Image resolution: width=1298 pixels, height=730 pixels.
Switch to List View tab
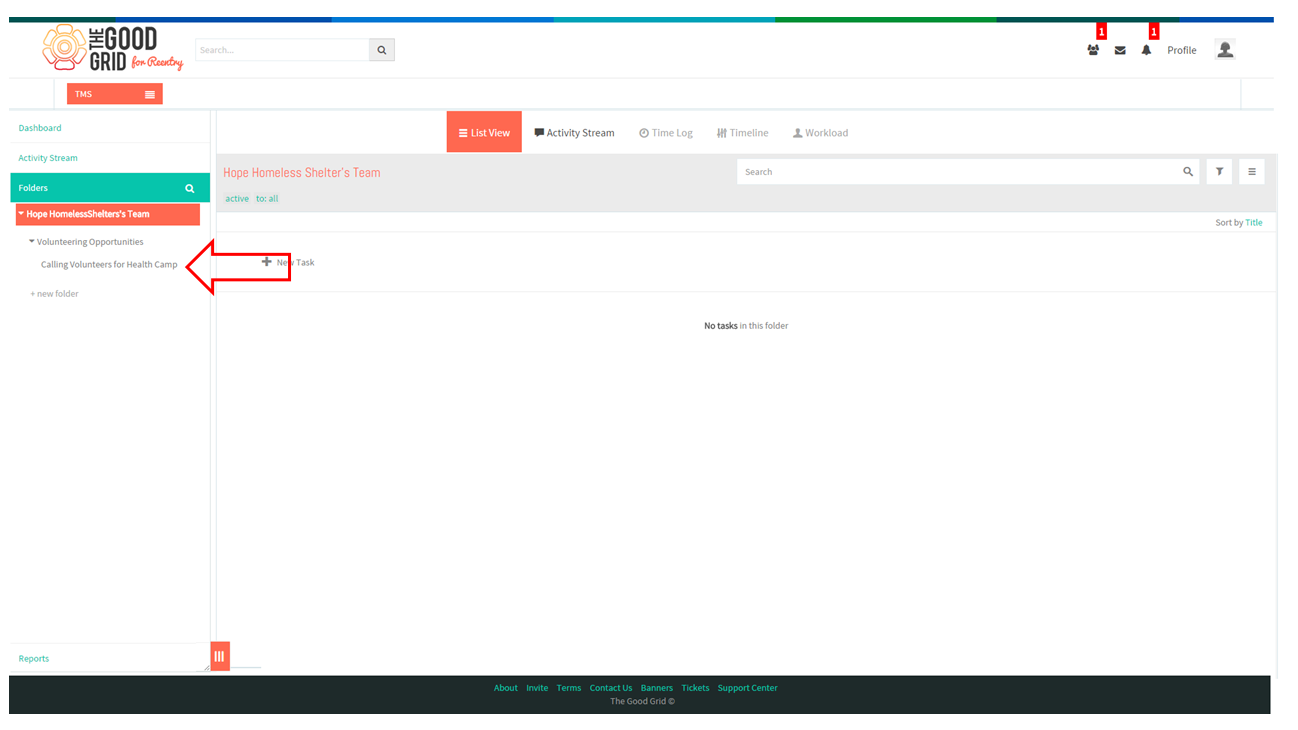point(484,132)
